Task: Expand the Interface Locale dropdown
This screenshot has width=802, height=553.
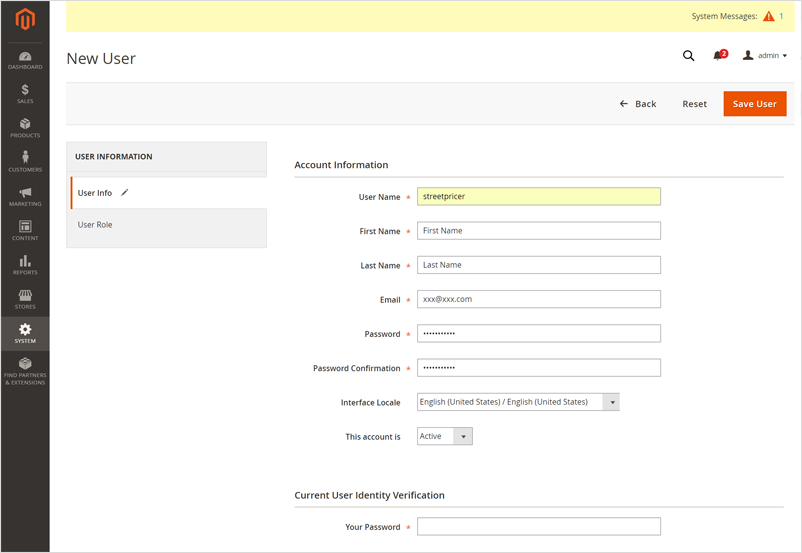Action: [518, 402]
